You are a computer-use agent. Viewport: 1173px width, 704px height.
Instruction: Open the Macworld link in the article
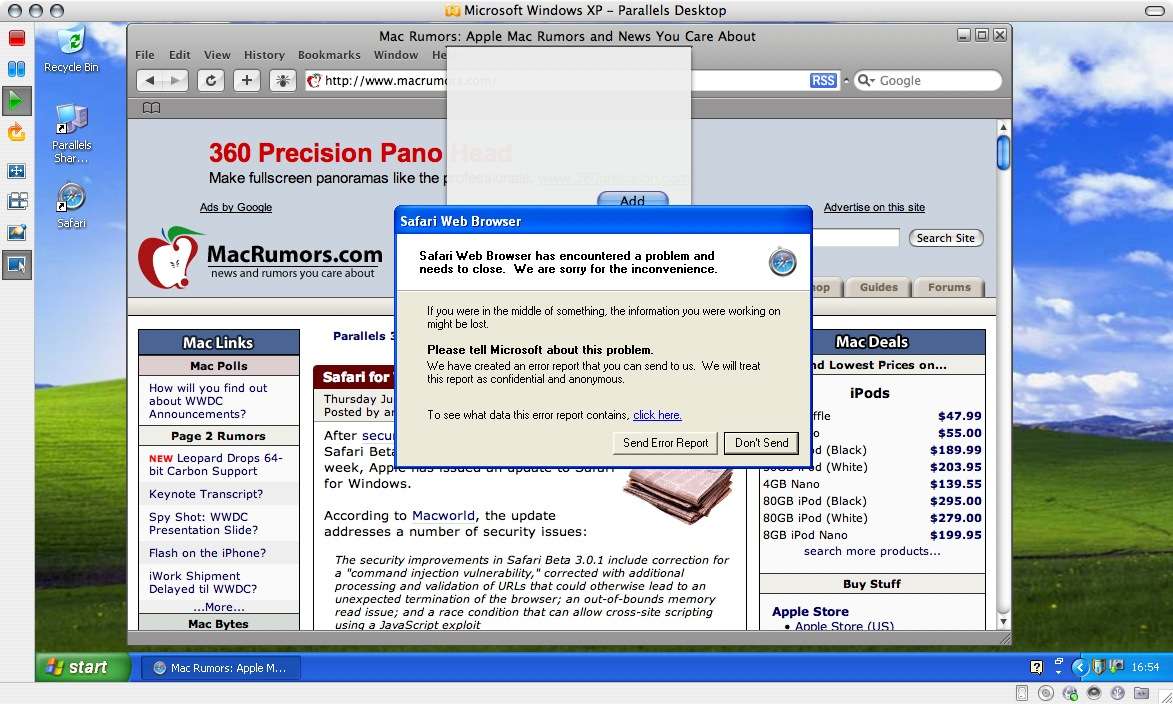(x=443, y=515)
